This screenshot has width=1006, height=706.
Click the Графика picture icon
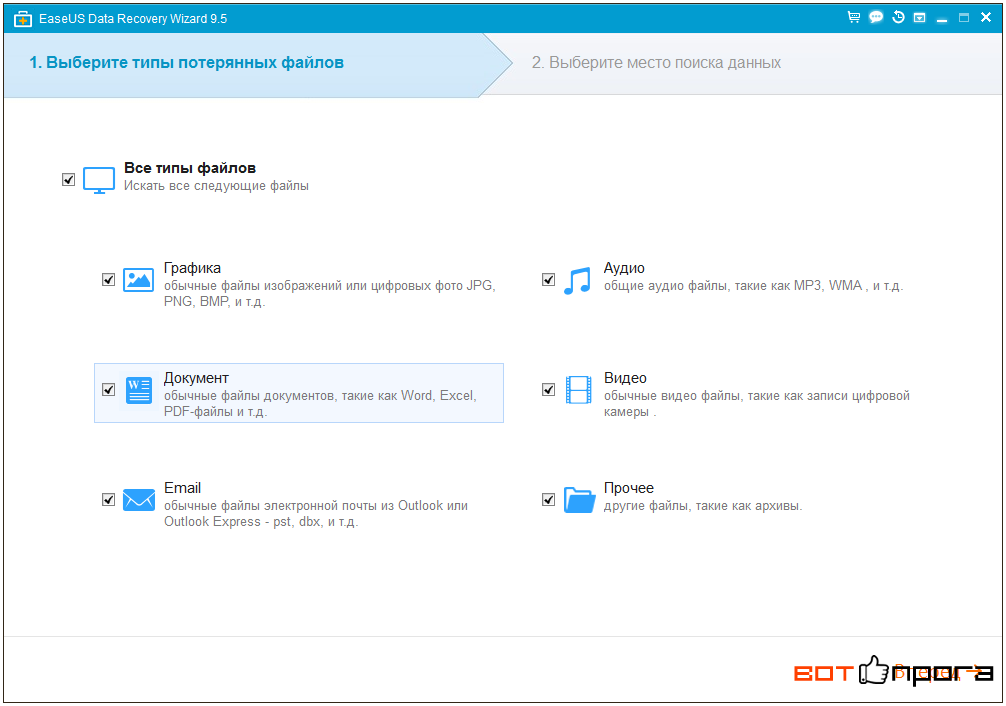[139, 280]
